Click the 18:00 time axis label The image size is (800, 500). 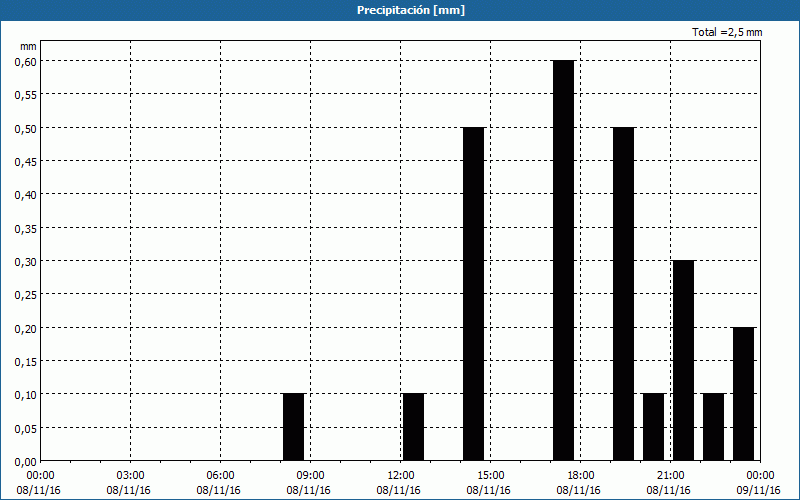tap(581, 476)
